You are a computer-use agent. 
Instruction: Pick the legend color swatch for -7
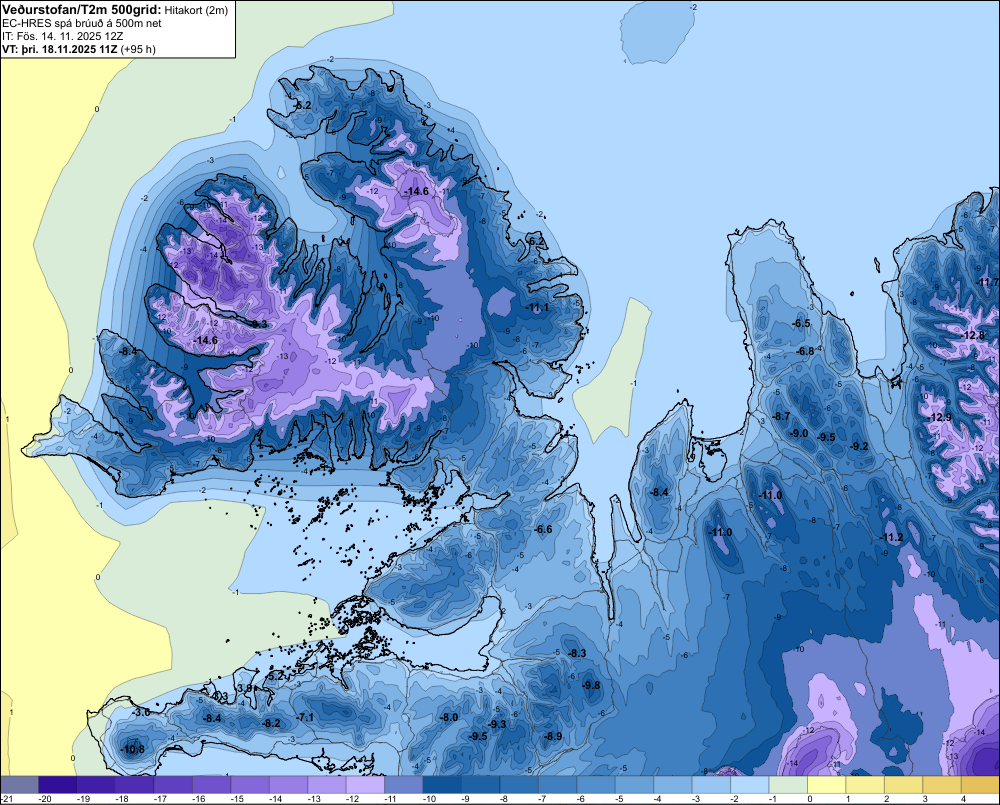pos(557,785)
